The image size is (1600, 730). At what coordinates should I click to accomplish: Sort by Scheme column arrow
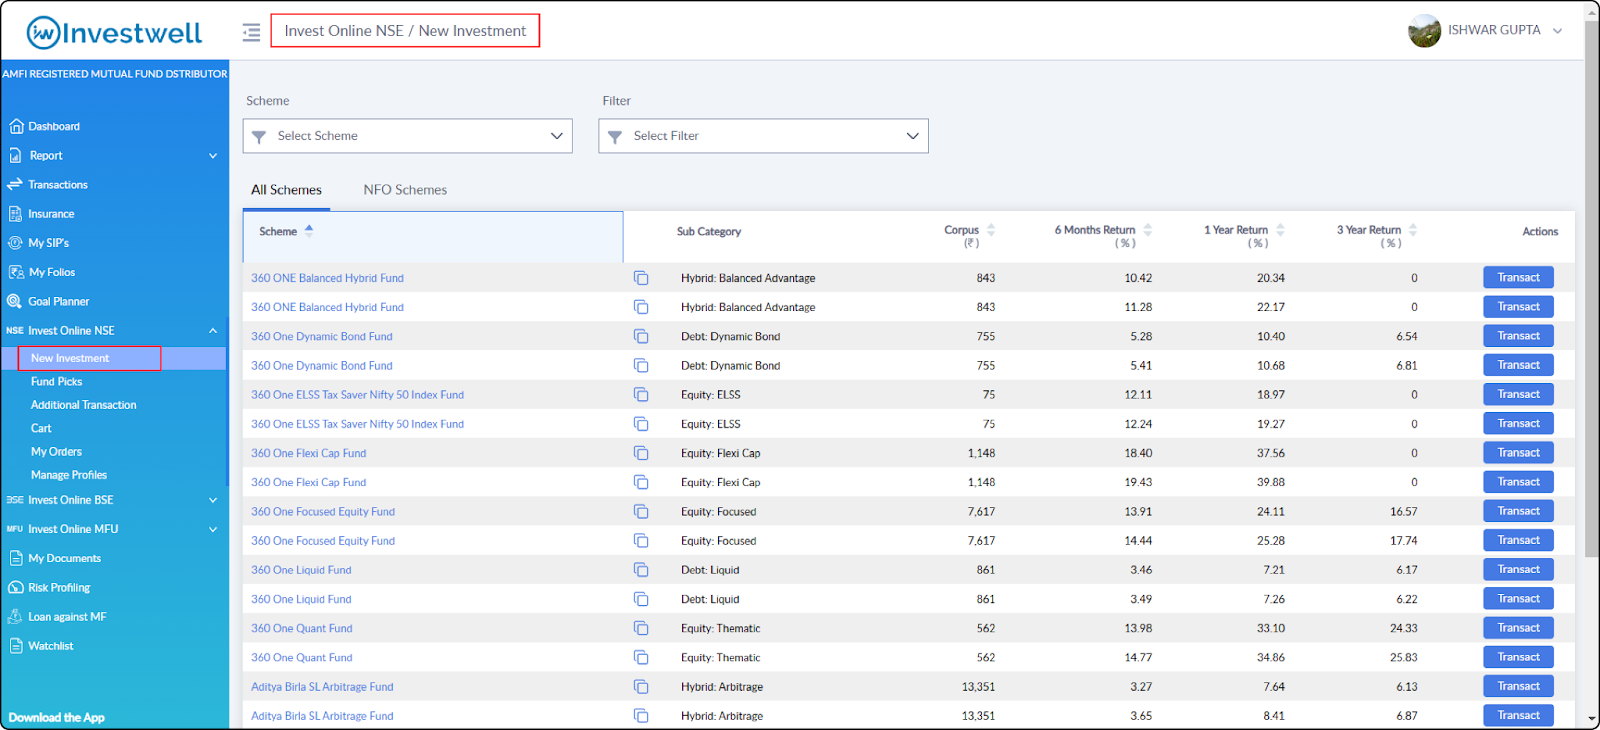309,230
